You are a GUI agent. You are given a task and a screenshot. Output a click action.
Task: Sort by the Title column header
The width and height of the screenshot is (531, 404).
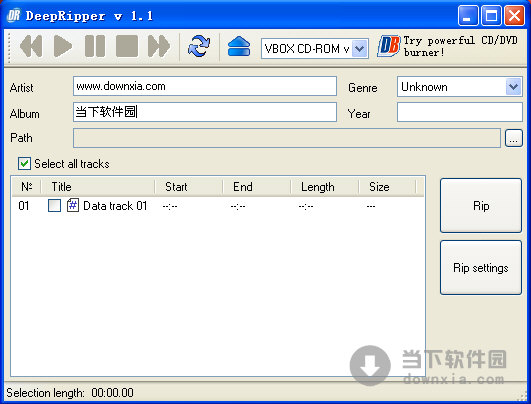98,187
